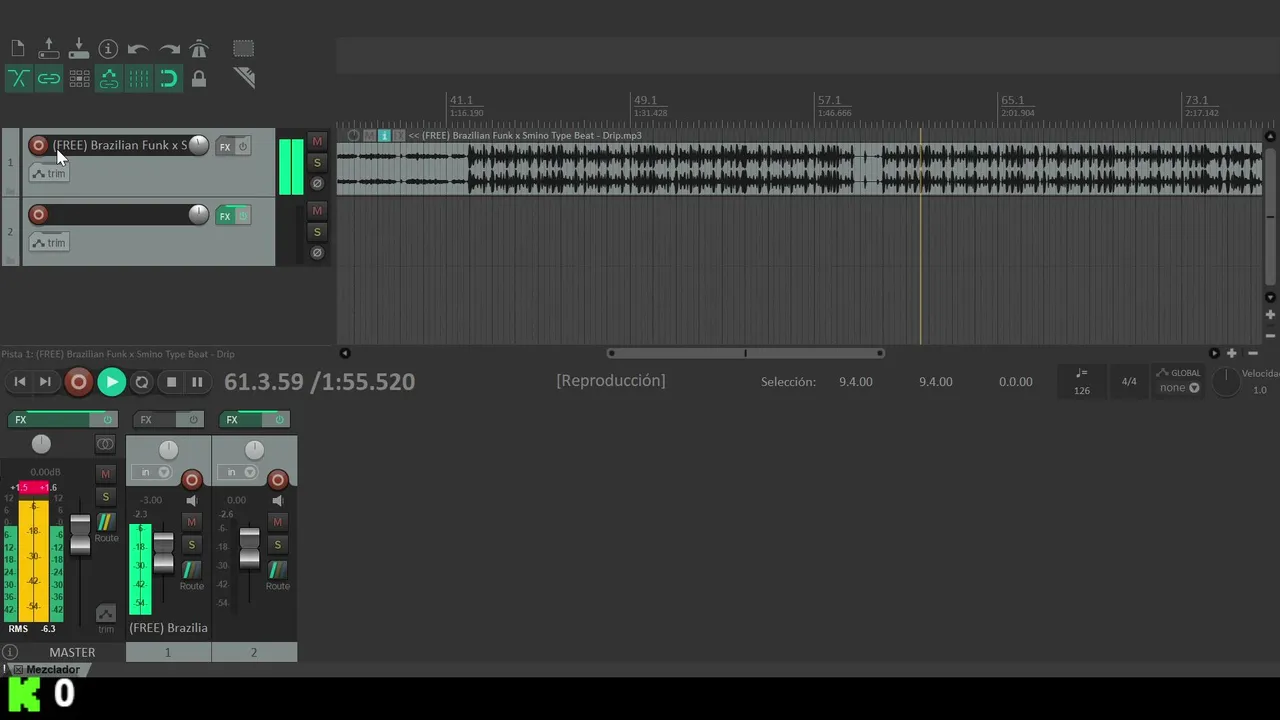The width and height of the screenshot is (1280, 720).
Task: Create a new project with the blank page icon
Action: pos(18,49)
